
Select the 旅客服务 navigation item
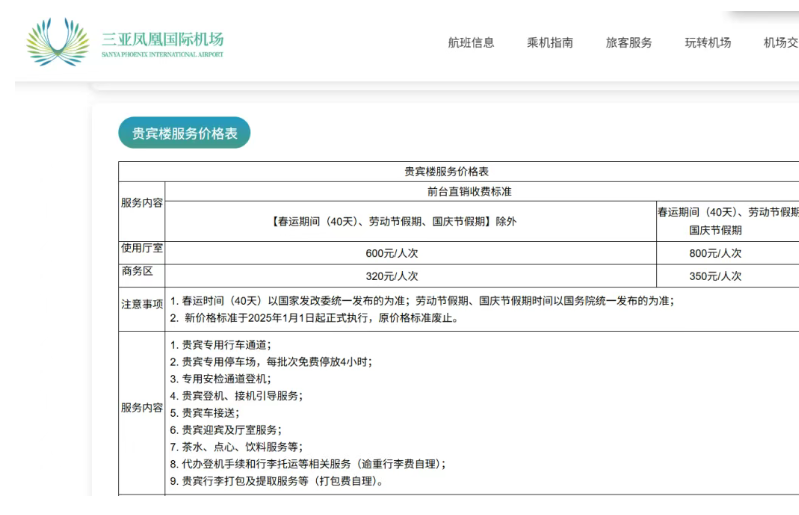pos(629,43)
